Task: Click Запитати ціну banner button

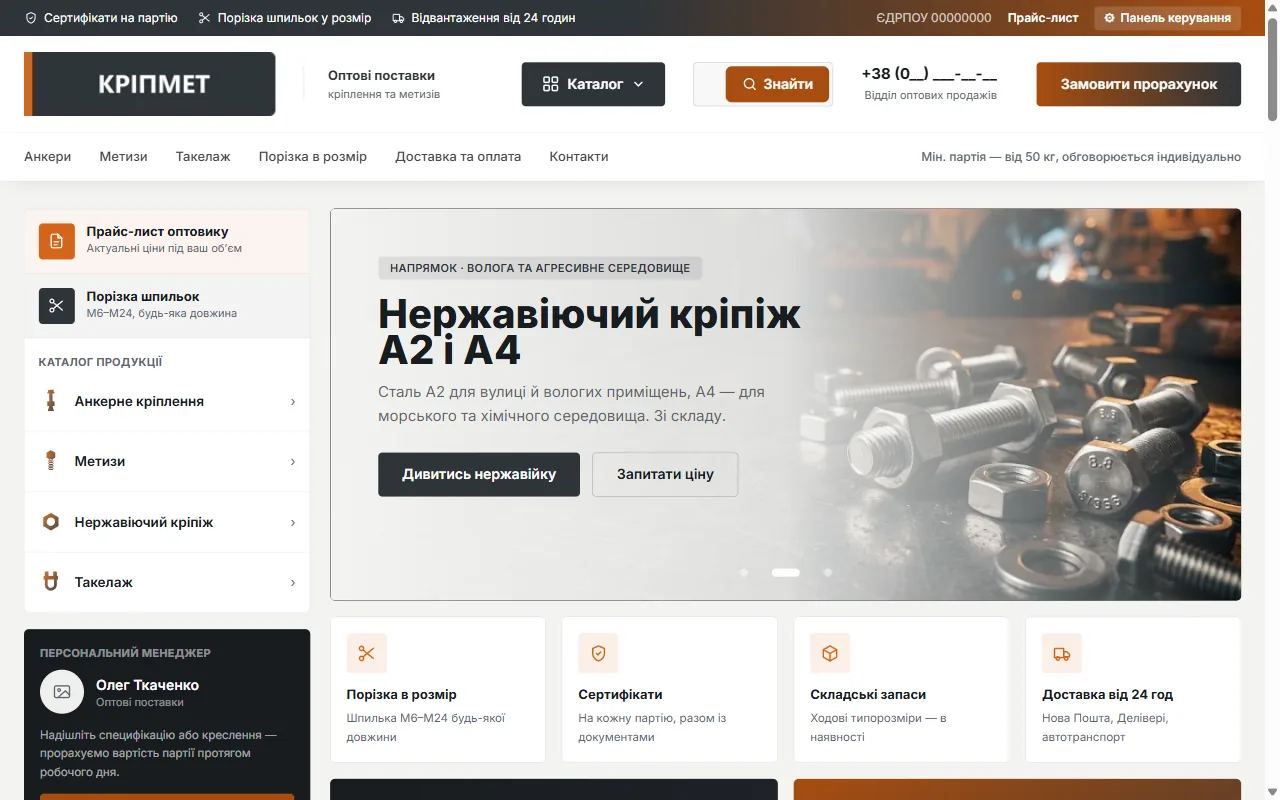Action: click(x=665, y=474)
